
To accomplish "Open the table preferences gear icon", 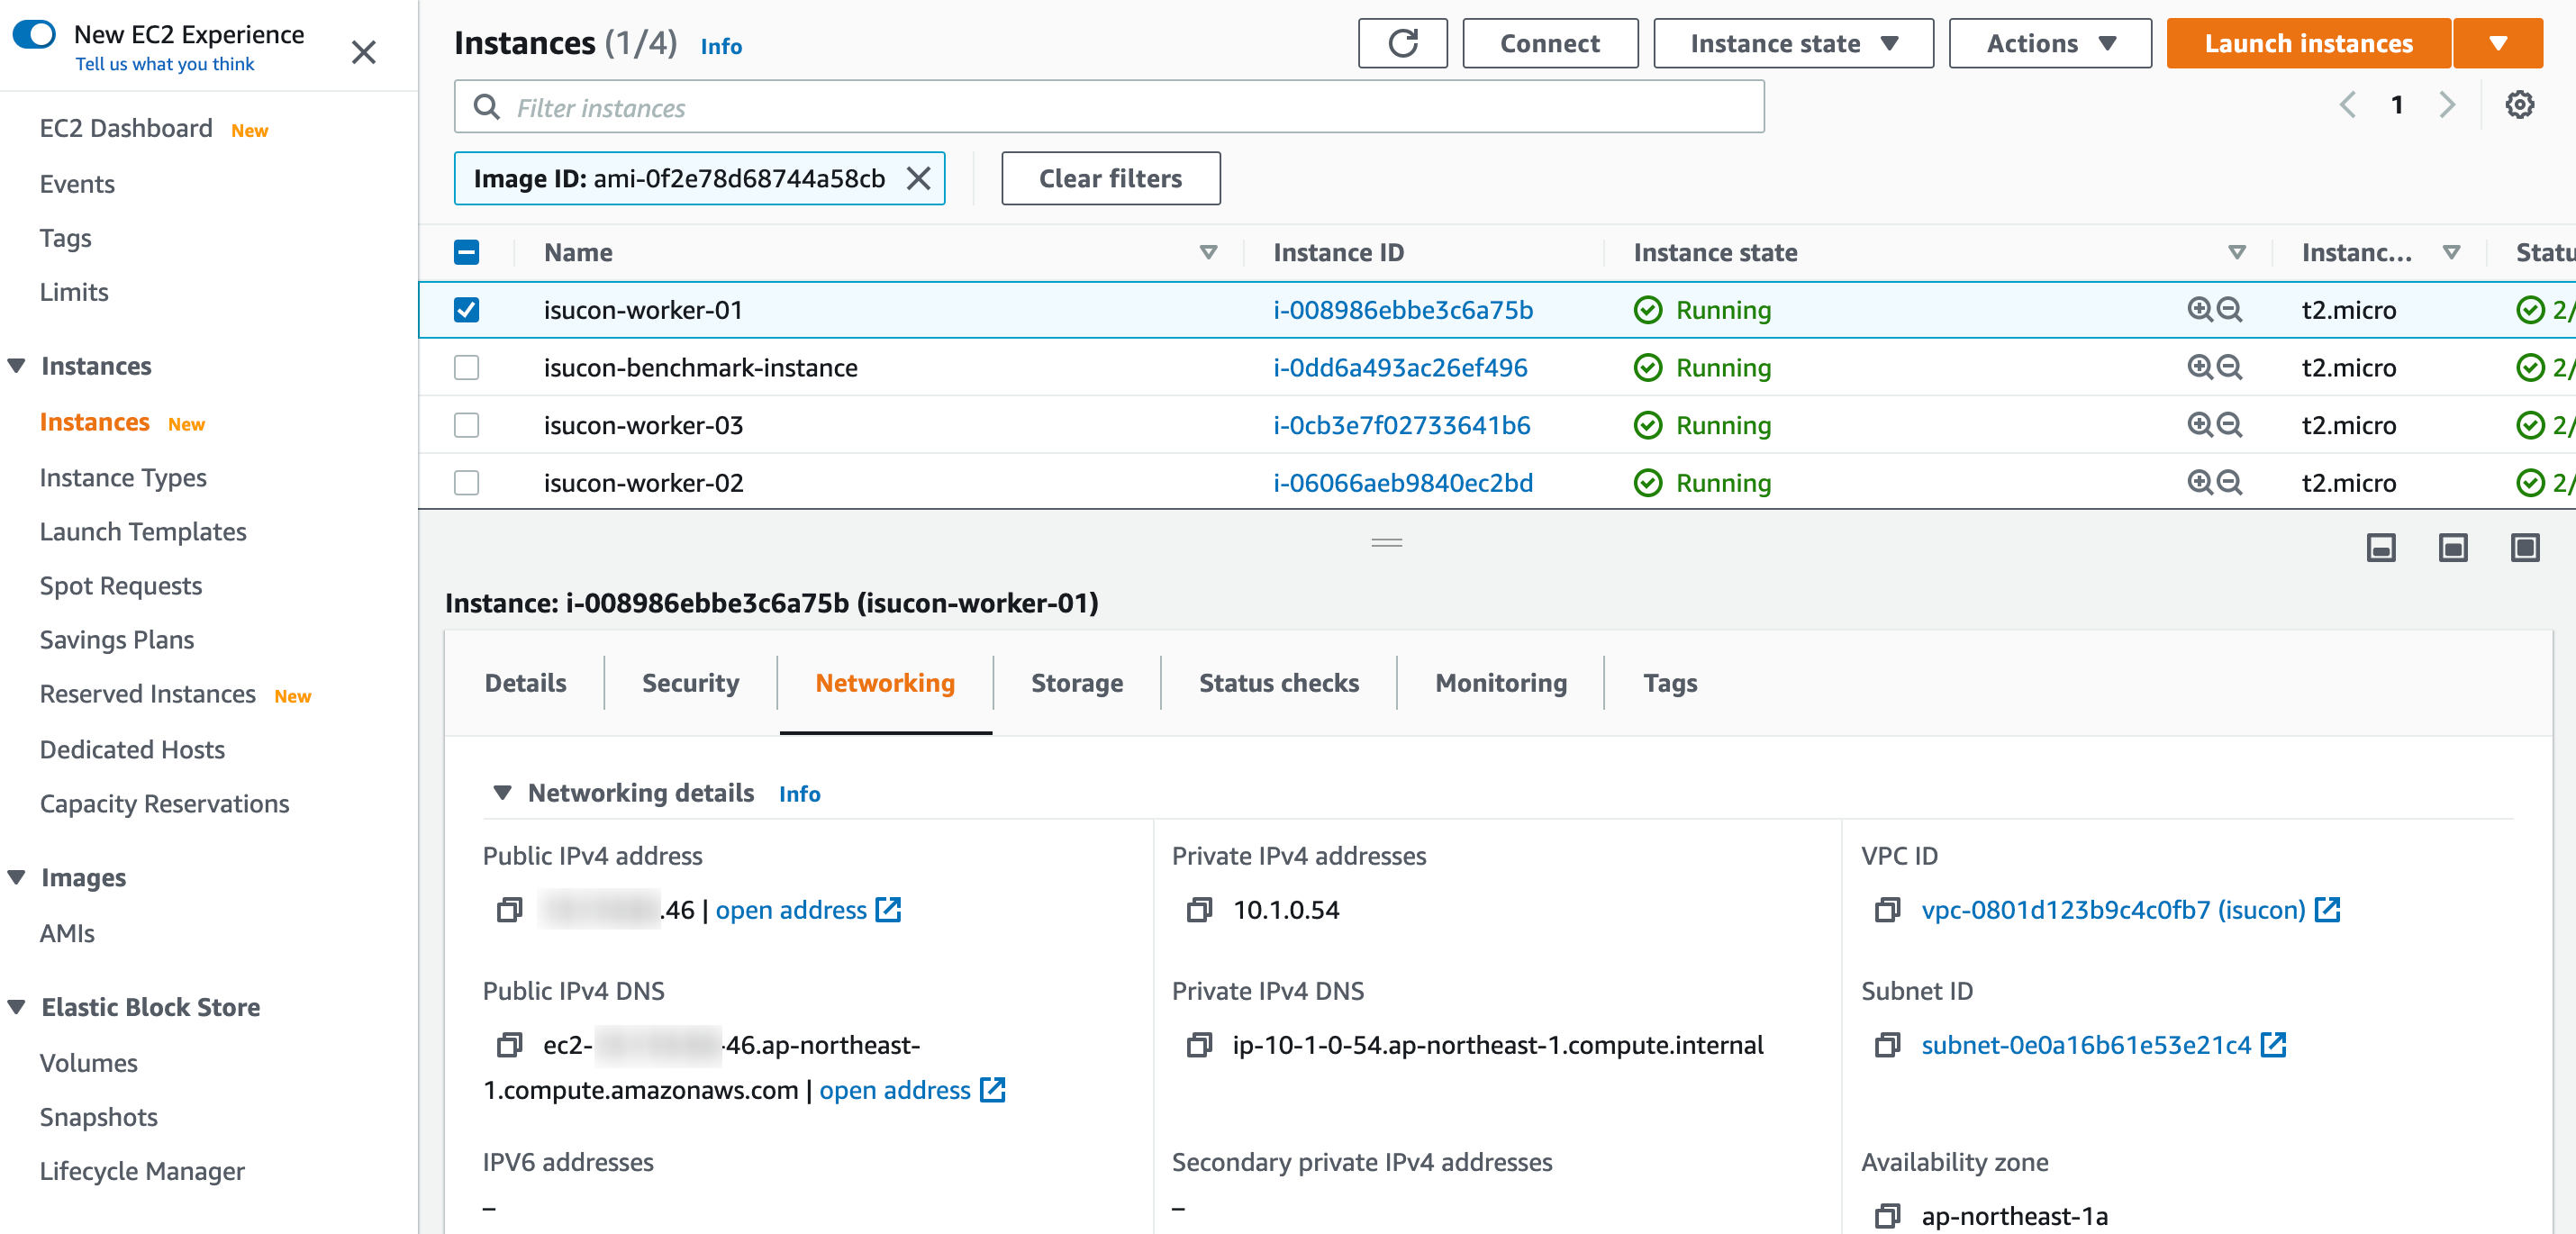I will tap(2518, 105).
